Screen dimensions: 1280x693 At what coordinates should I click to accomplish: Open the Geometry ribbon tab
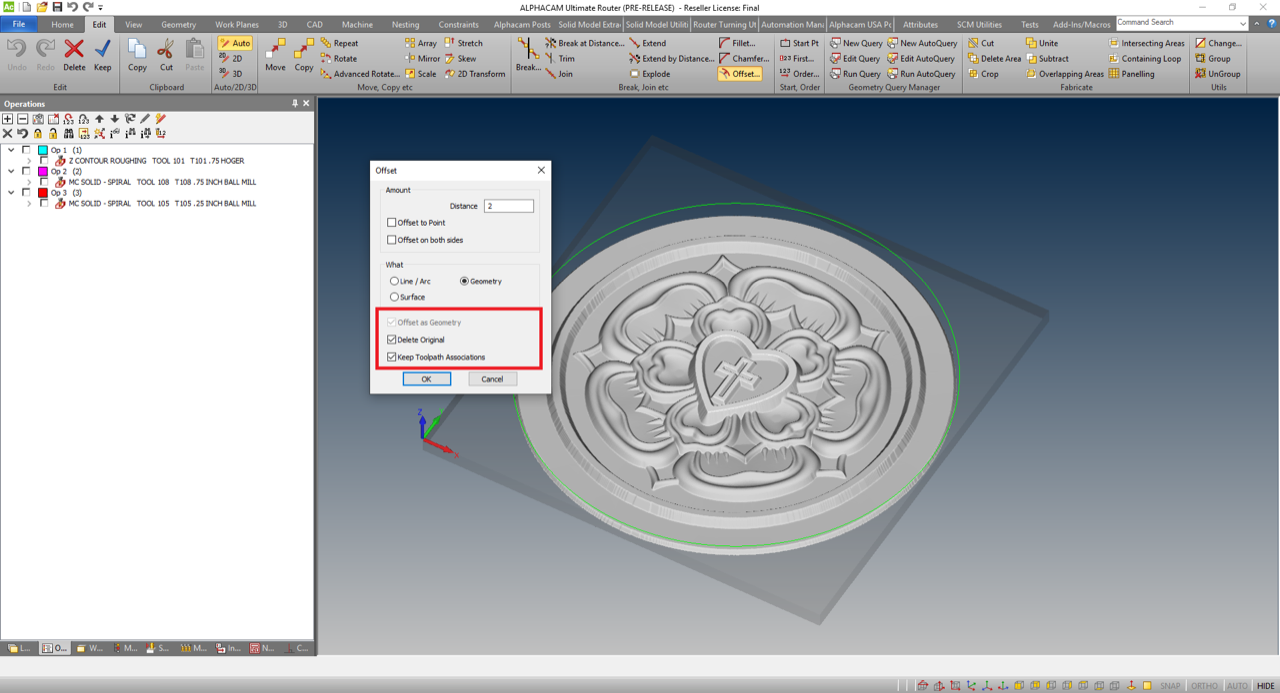179,24
